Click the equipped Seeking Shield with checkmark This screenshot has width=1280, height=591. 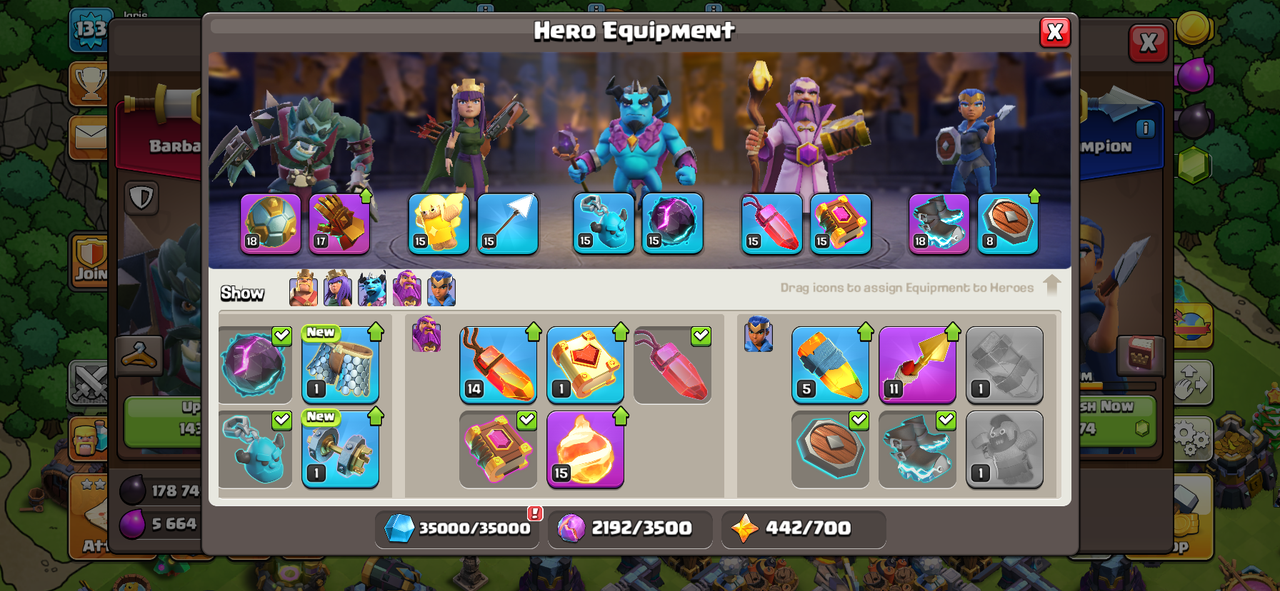coord(830,449)
